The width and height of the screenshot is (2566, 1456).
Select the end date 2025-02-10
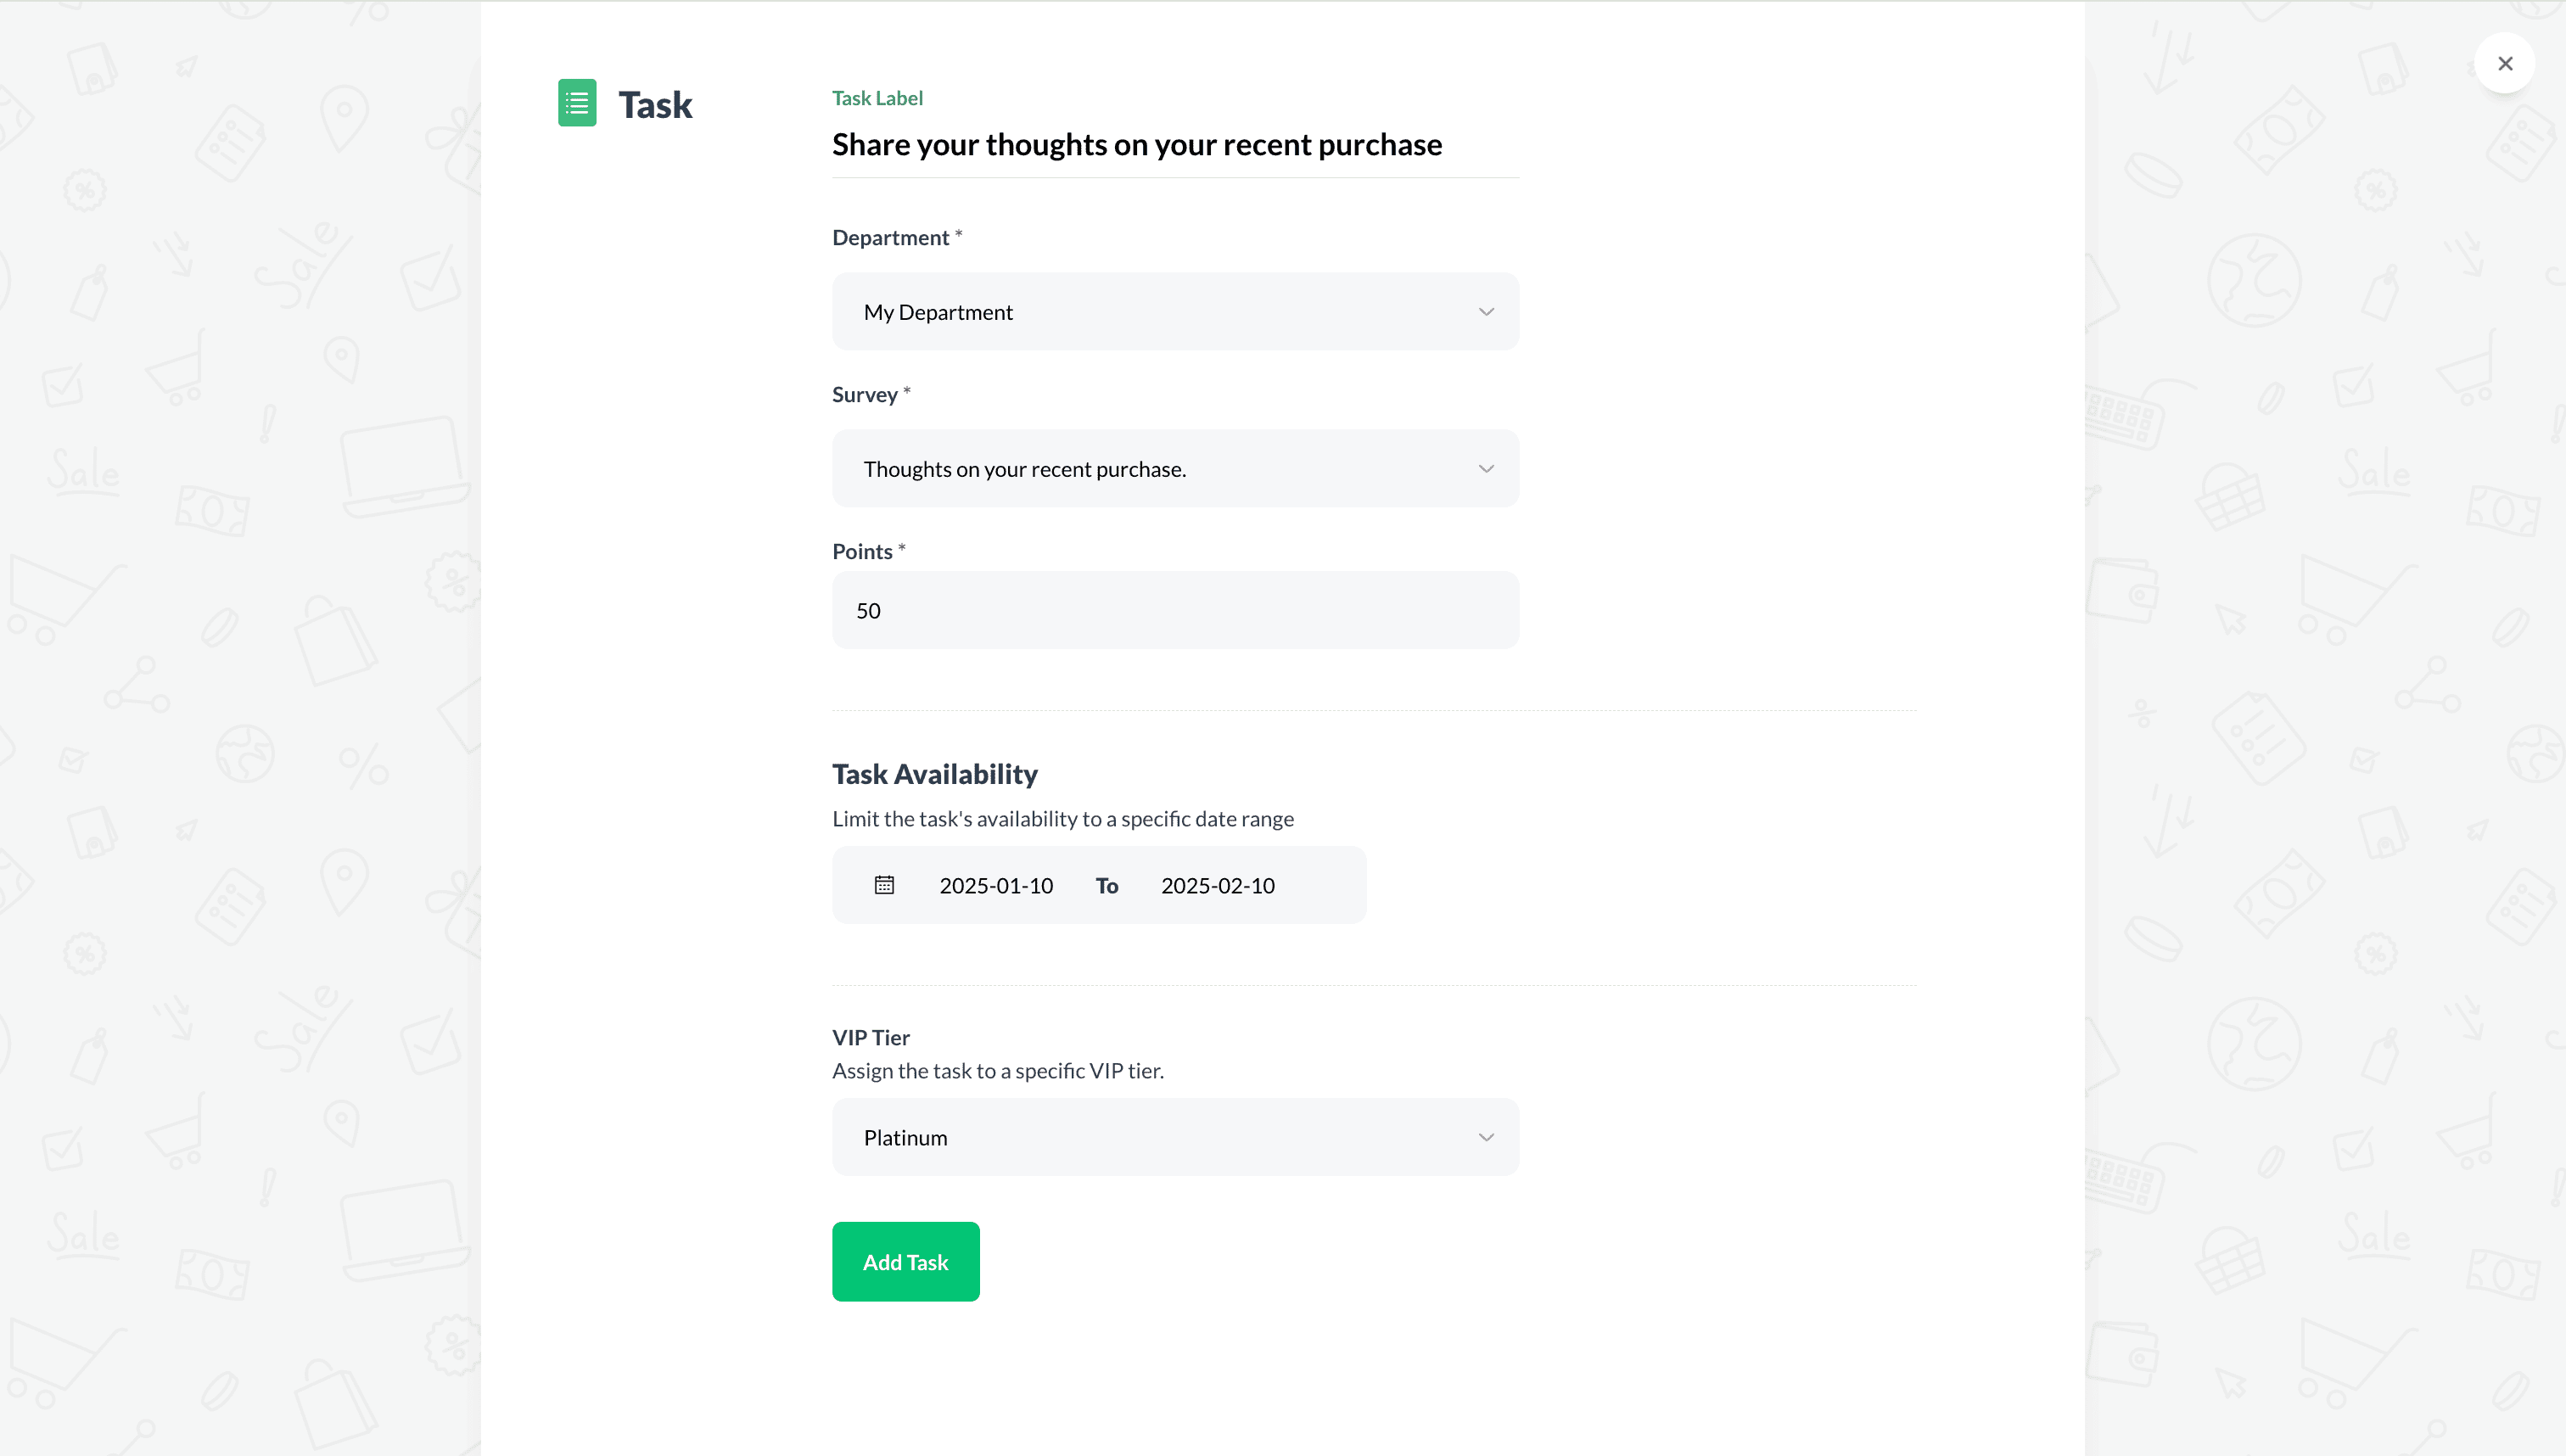click(x=1217, y=886)
